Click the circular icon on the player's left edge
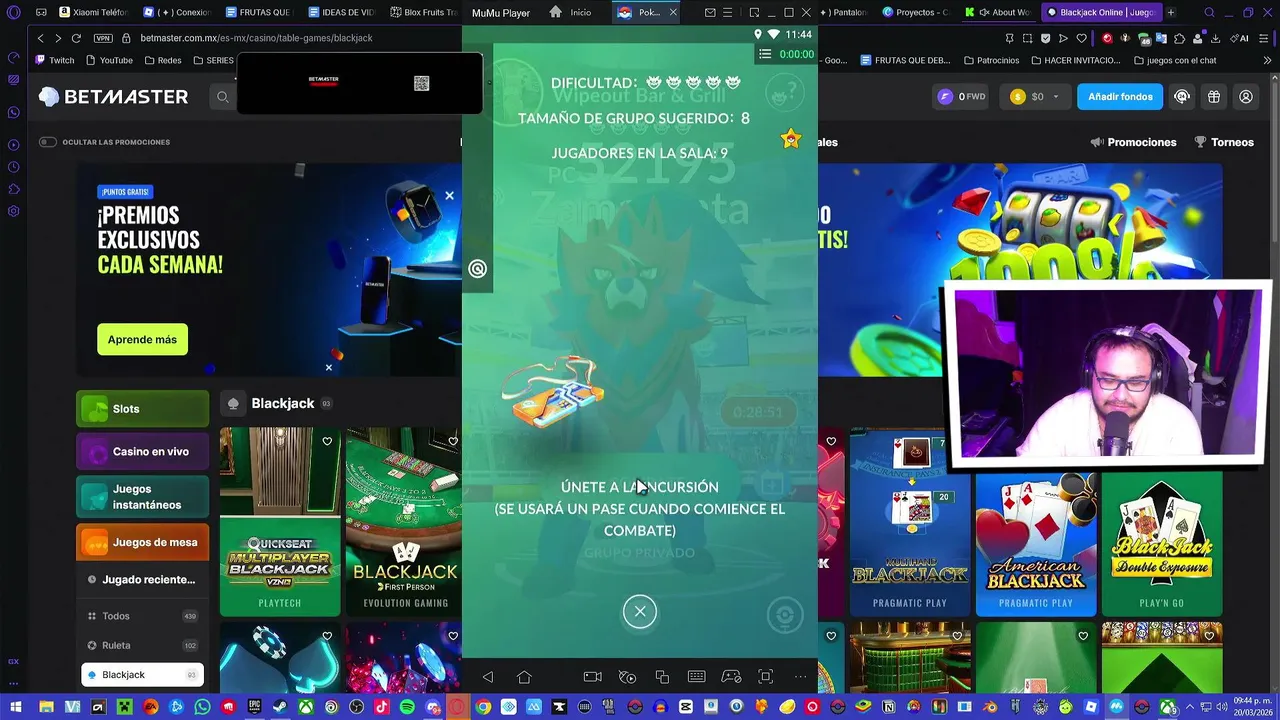Screen dimensions: 1280x720 tap(478, 268)
